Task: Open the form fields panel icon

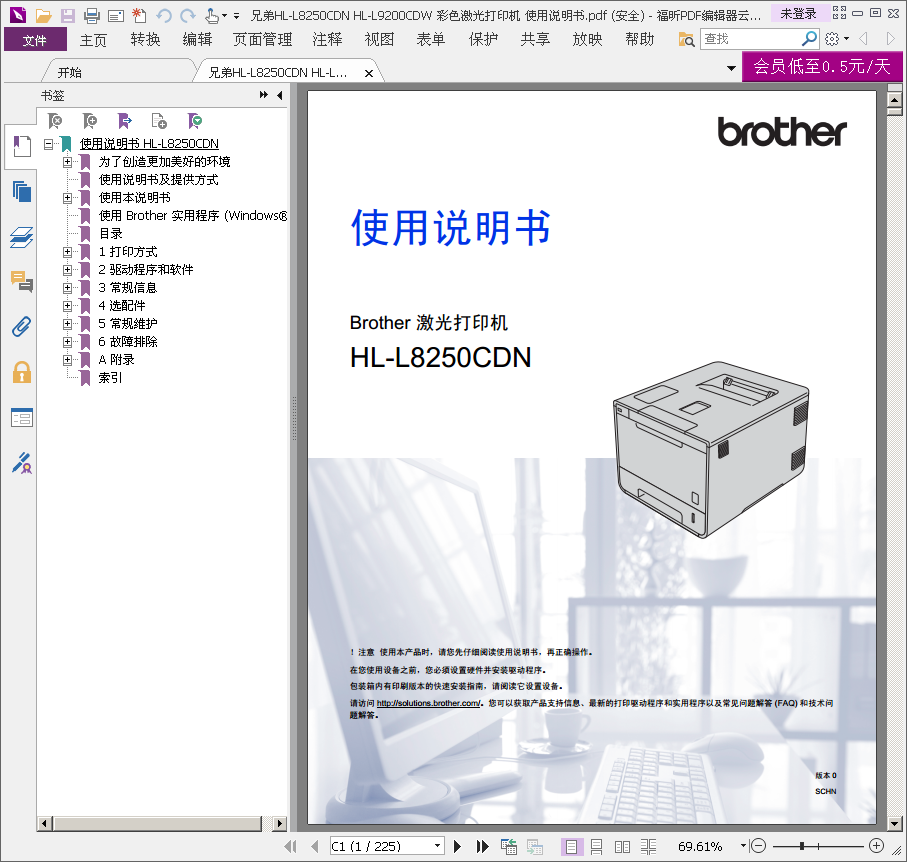Action: 21,418
